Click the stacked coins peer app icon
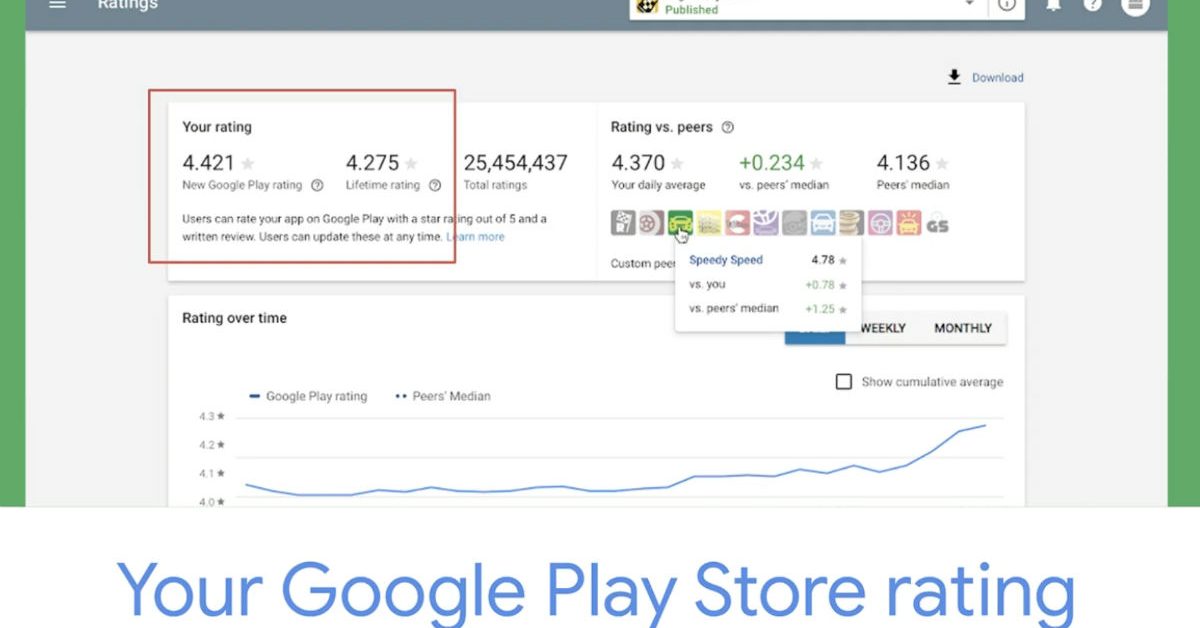Viewport: 1200px width, 628px height. click(x=851, y=223)
